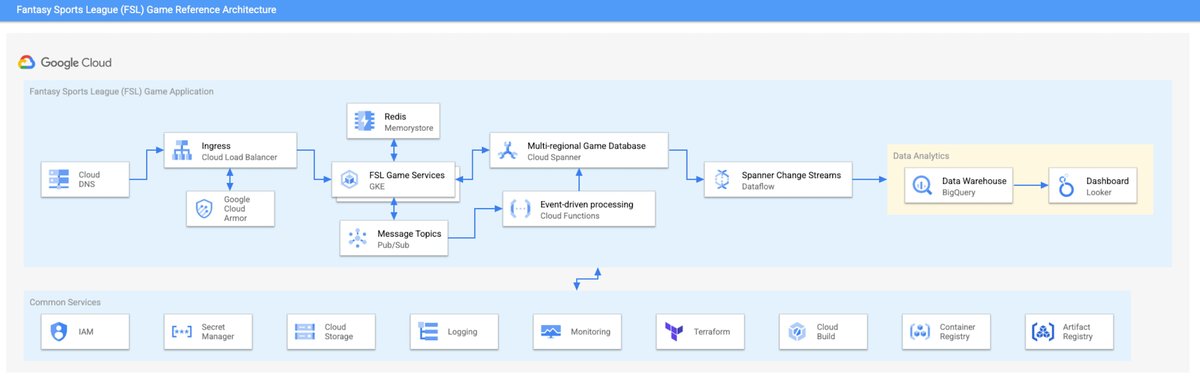Select 'Multi-regional Game Database' label
This screenshot has width=1200, height=382.
586,146
